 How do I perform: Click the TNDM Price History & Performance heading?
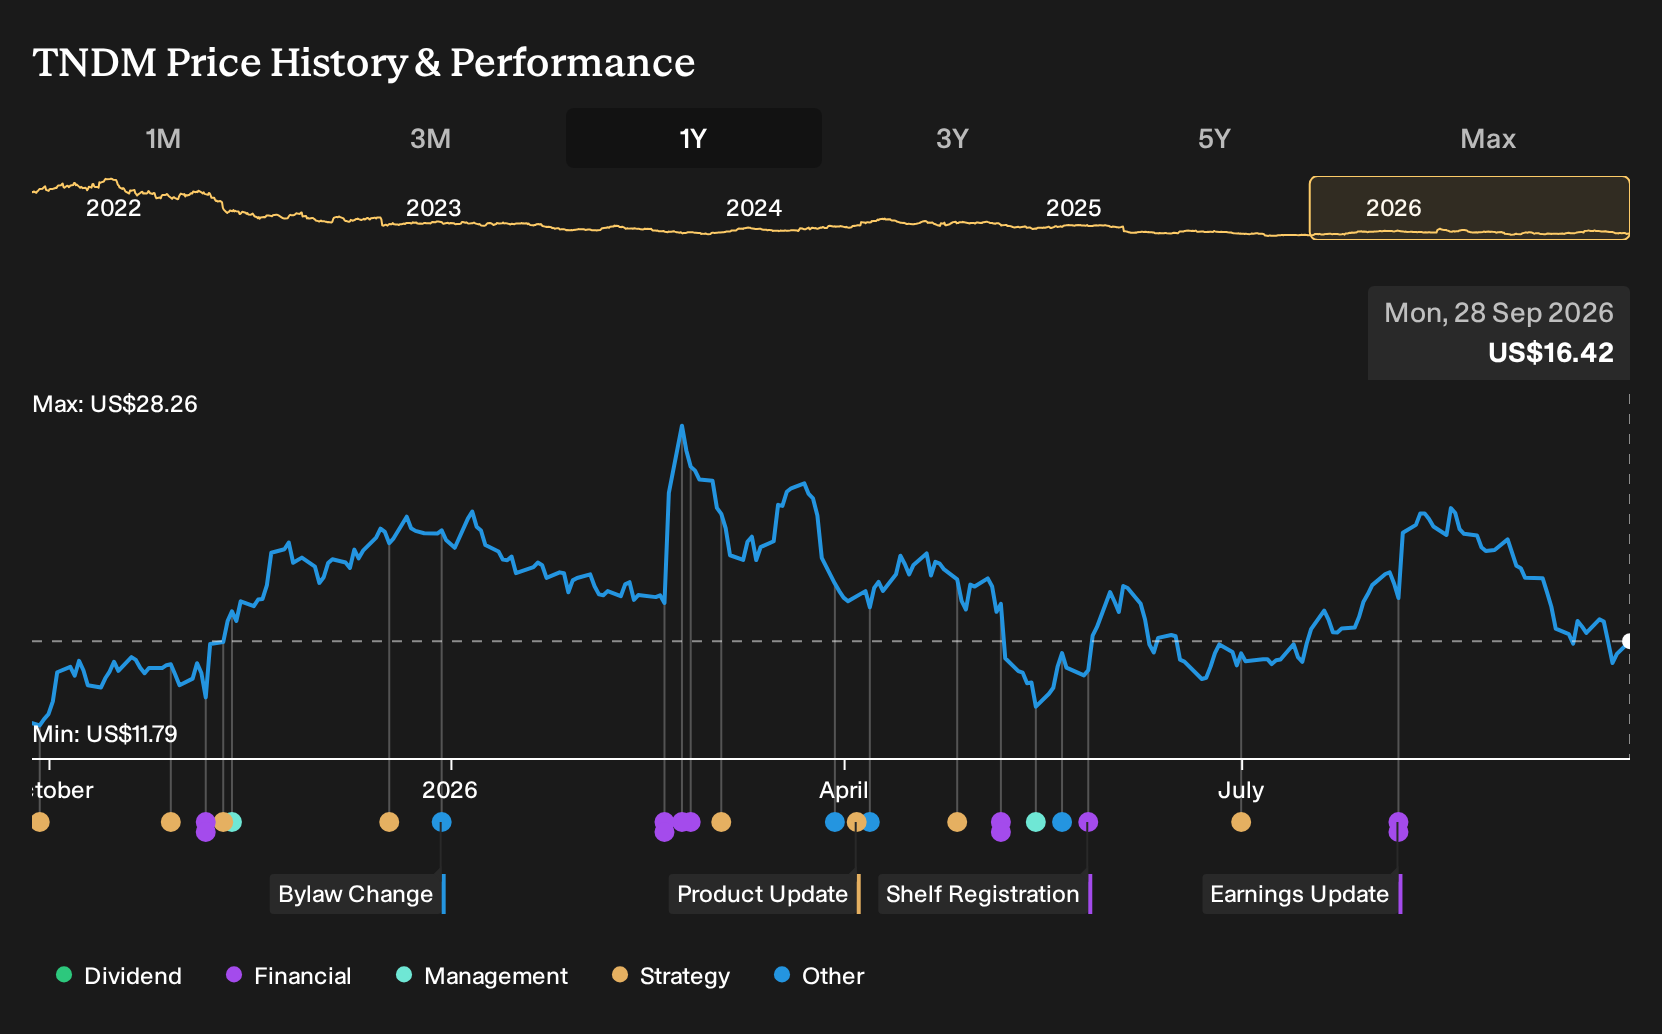pos(364,63)
